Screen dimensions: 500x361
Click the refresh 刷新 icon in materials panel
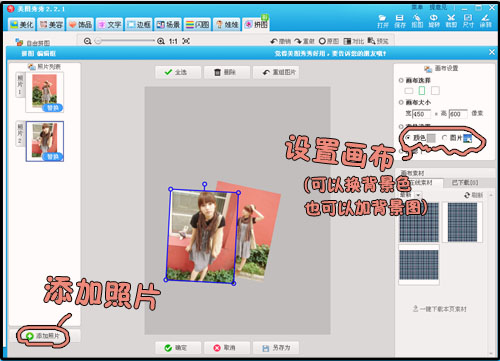[x=468, y=195]
